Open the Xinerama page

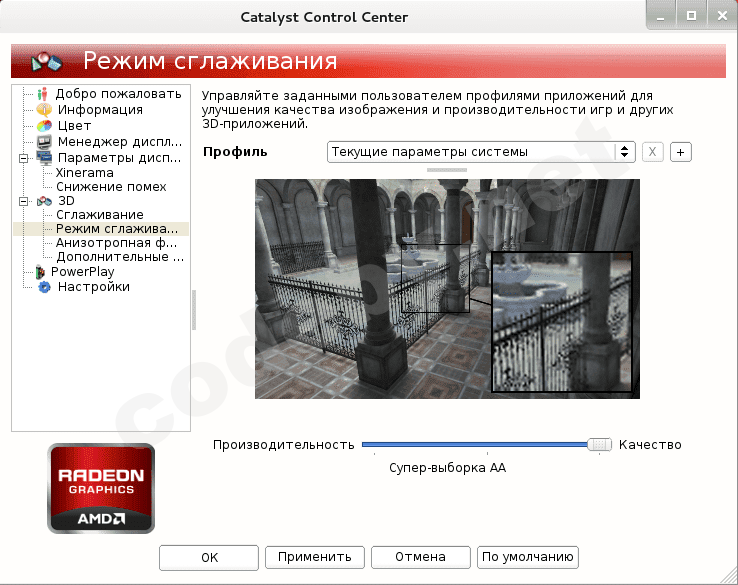tap(85, 173)
